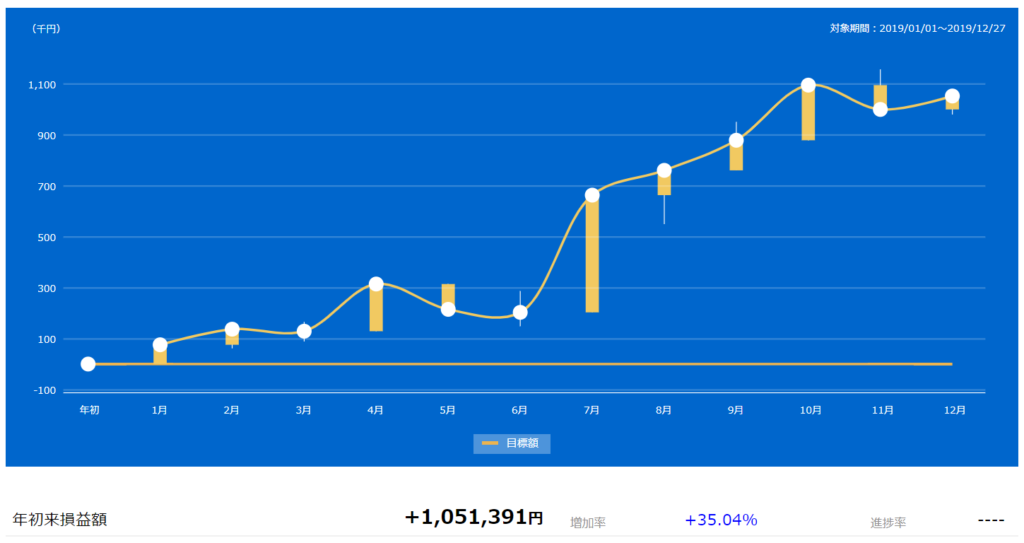The image size is (1024, 543).
Task: Click the 6月 x-axis label
Action: [520, 410]
